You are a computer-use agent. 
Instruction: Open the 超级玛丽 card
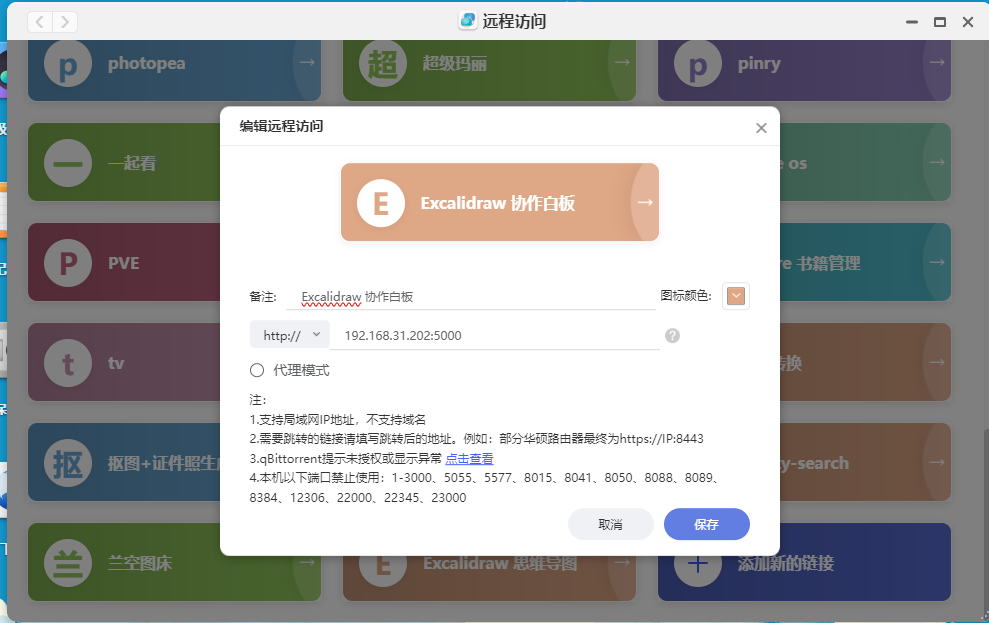coord(489,70)
